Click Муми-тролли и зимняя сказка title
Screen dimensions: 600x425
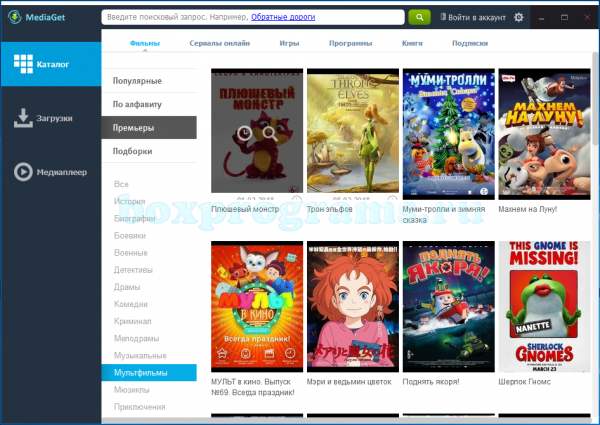coord(444,215)
